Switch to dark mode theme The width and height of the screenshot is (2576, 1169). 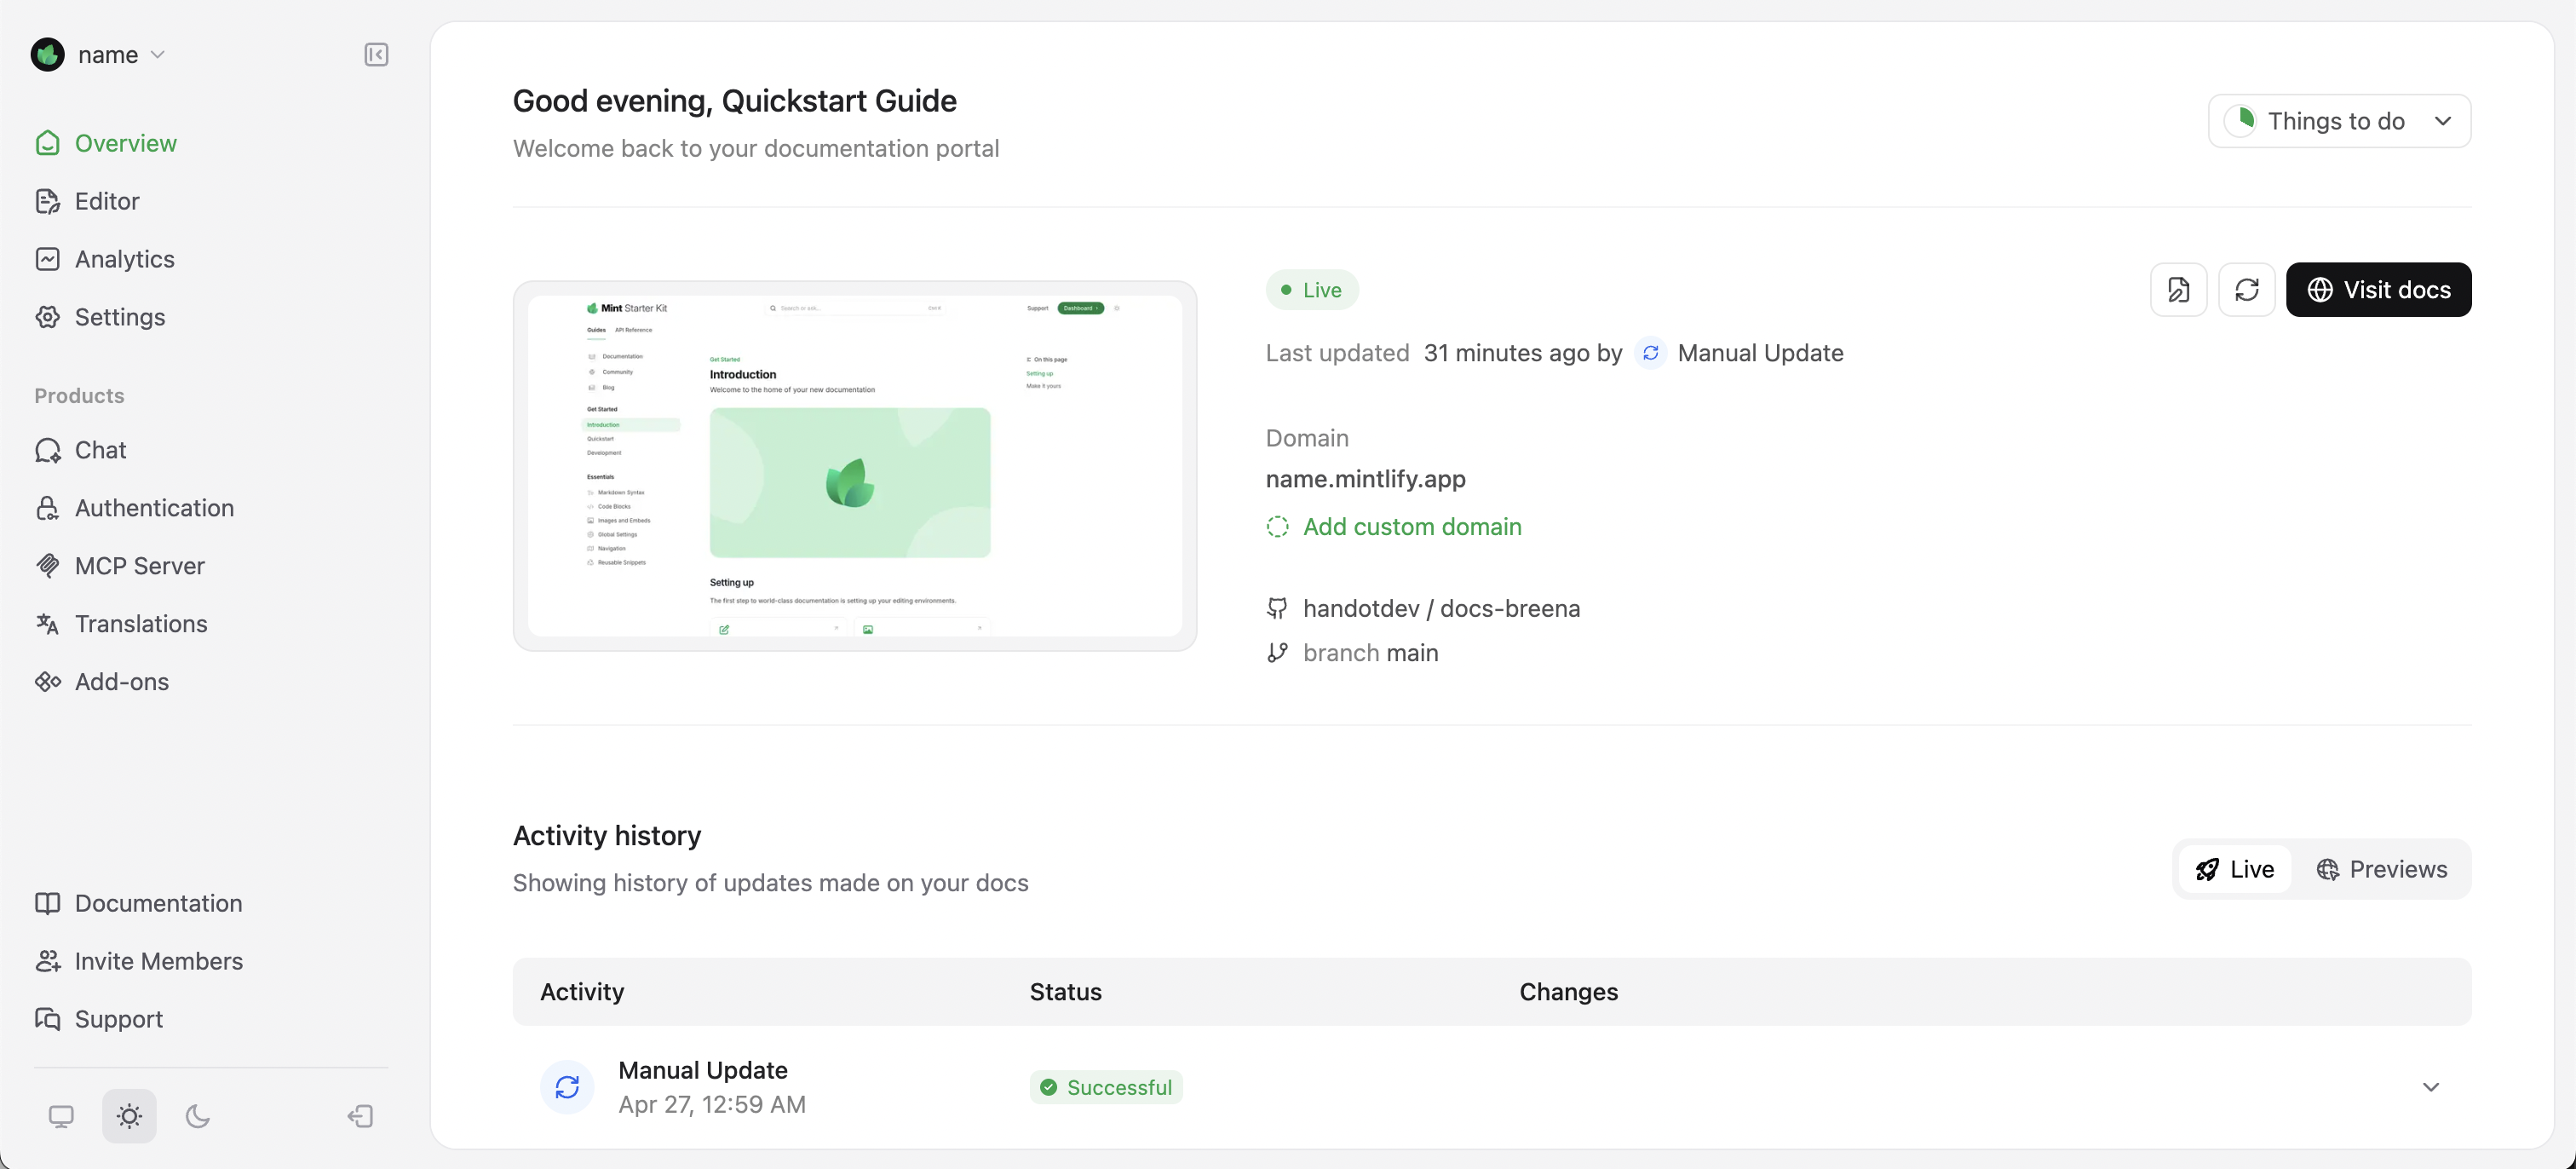[x=196, y=1116]
